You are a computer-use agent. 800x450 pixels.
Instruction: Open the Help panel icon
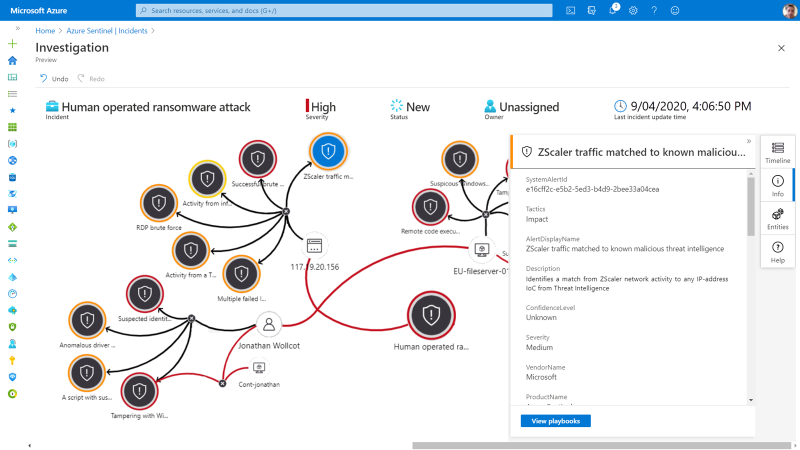tap(777, 251)
